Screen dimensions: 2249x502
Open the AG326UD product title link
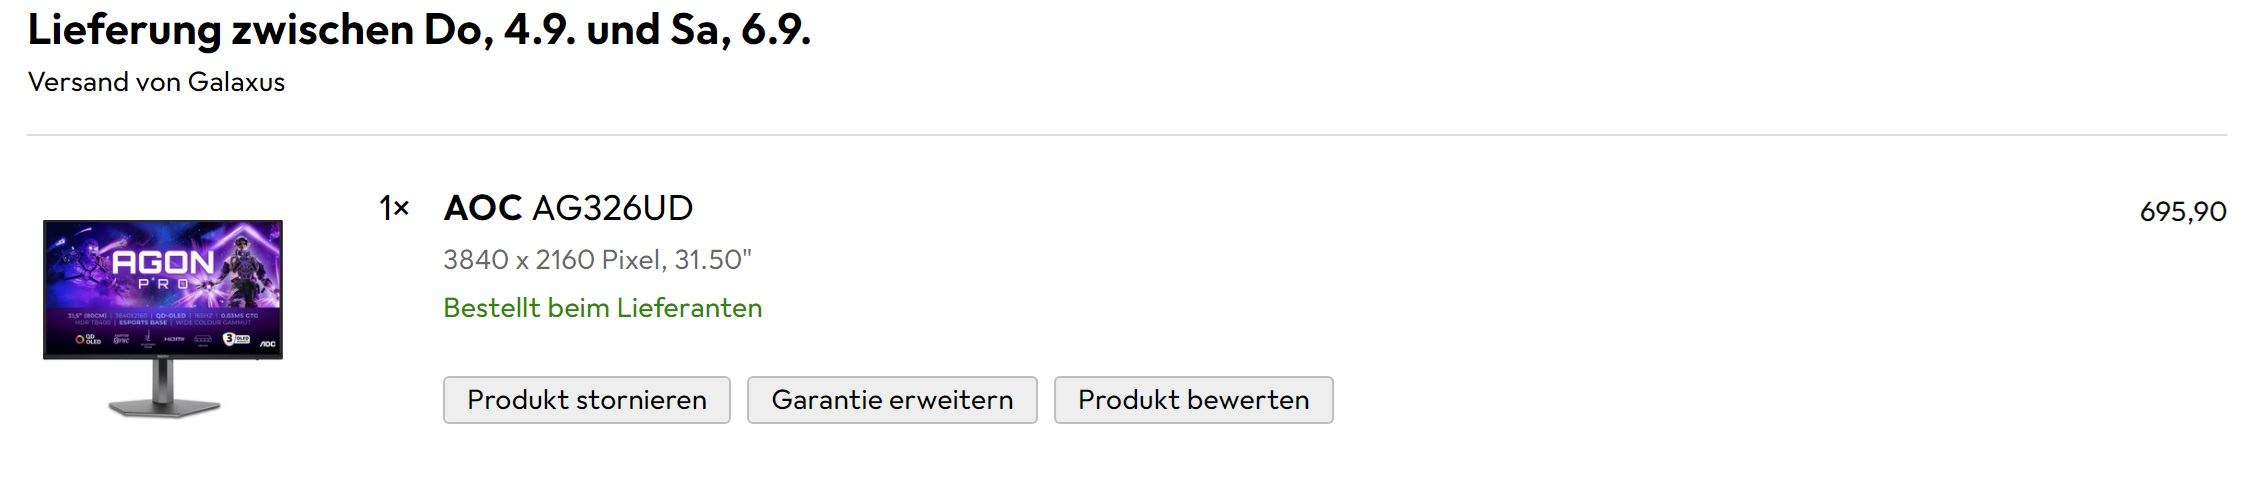coord(612,208)
